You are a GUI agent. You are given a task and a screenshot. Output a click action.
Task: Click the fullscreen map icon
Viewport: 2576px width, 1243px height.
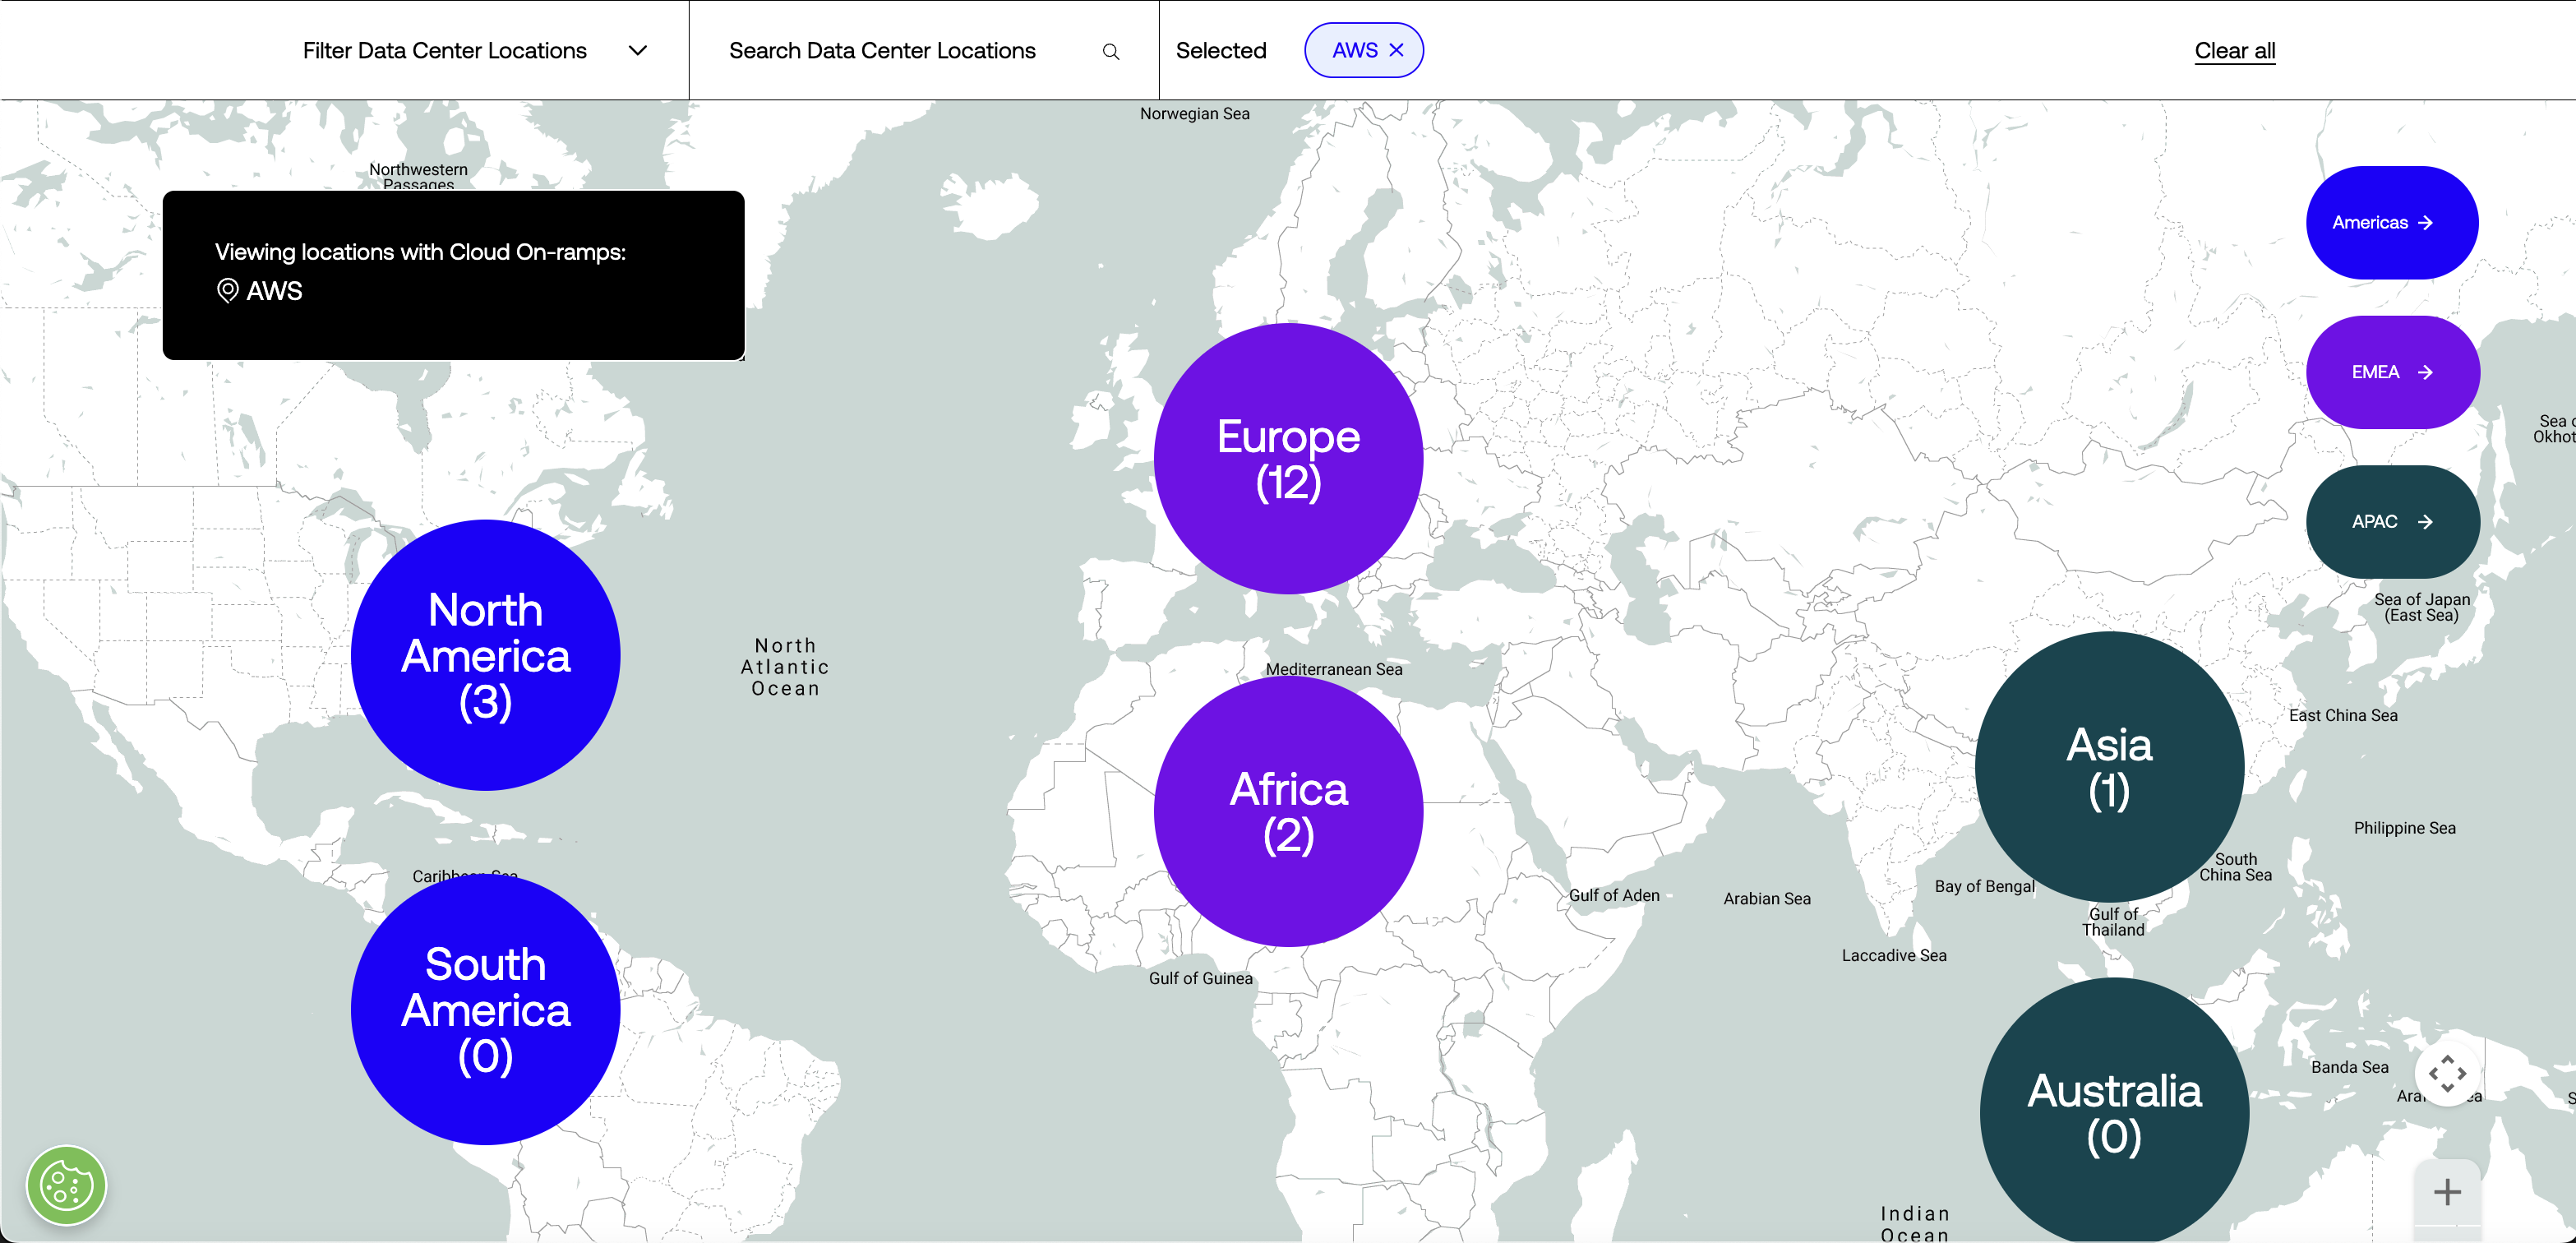click(x=2448, y=1074)
